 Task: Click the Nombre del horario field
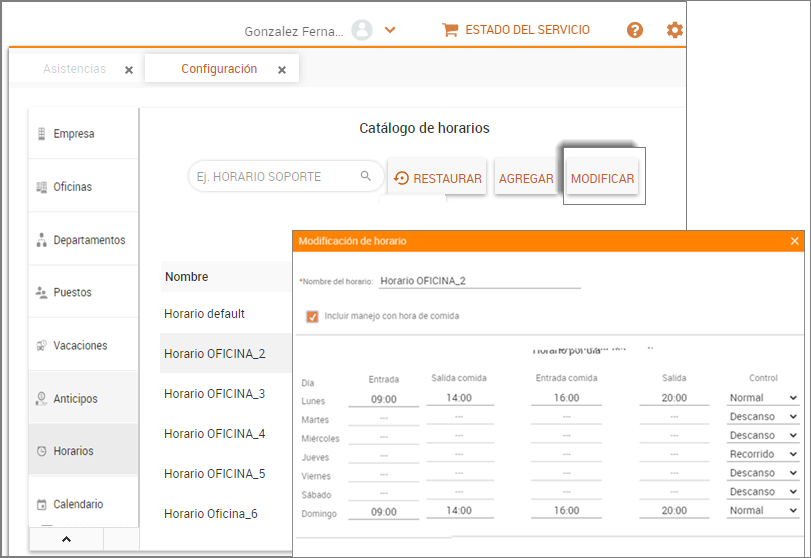coord(480,281)
